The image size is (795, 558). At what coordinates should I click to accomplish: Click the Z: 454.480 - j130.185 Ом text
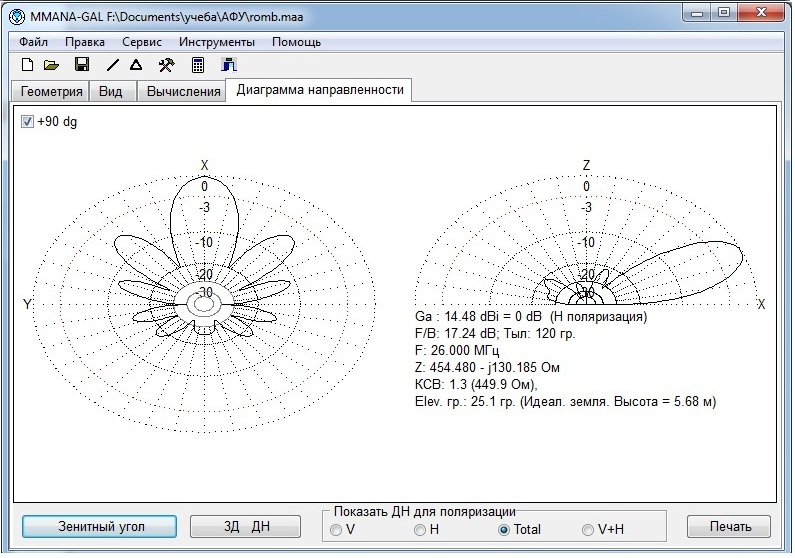click(487, 367)
